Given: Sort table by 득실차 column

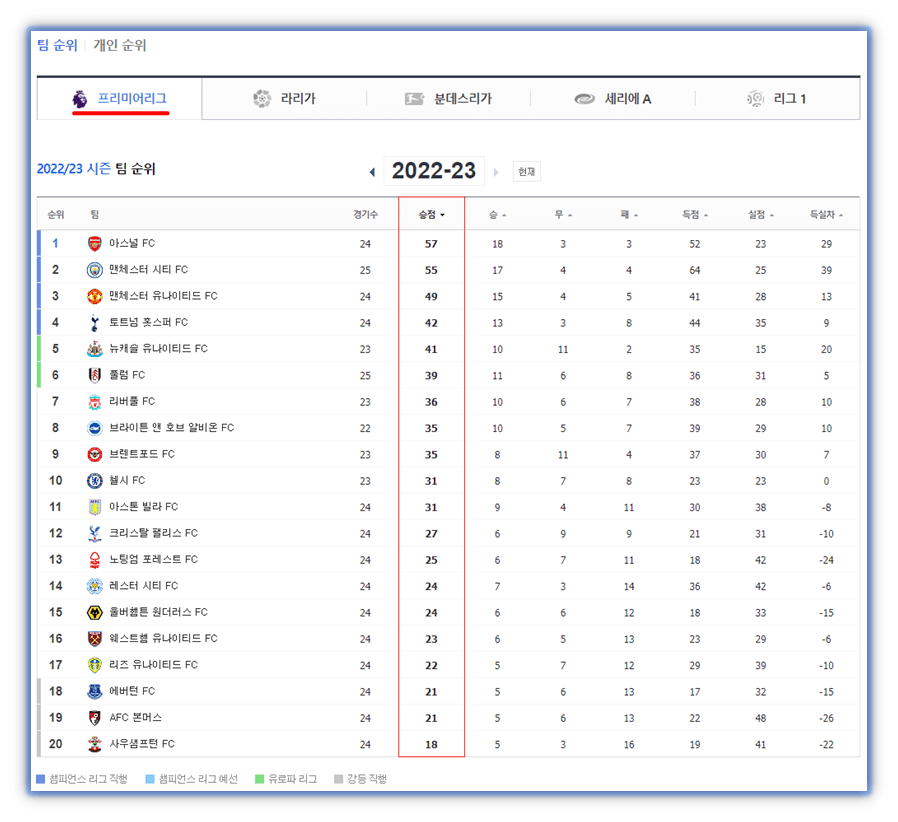Looking at the screenshot, I should click(x=826, y=215).
